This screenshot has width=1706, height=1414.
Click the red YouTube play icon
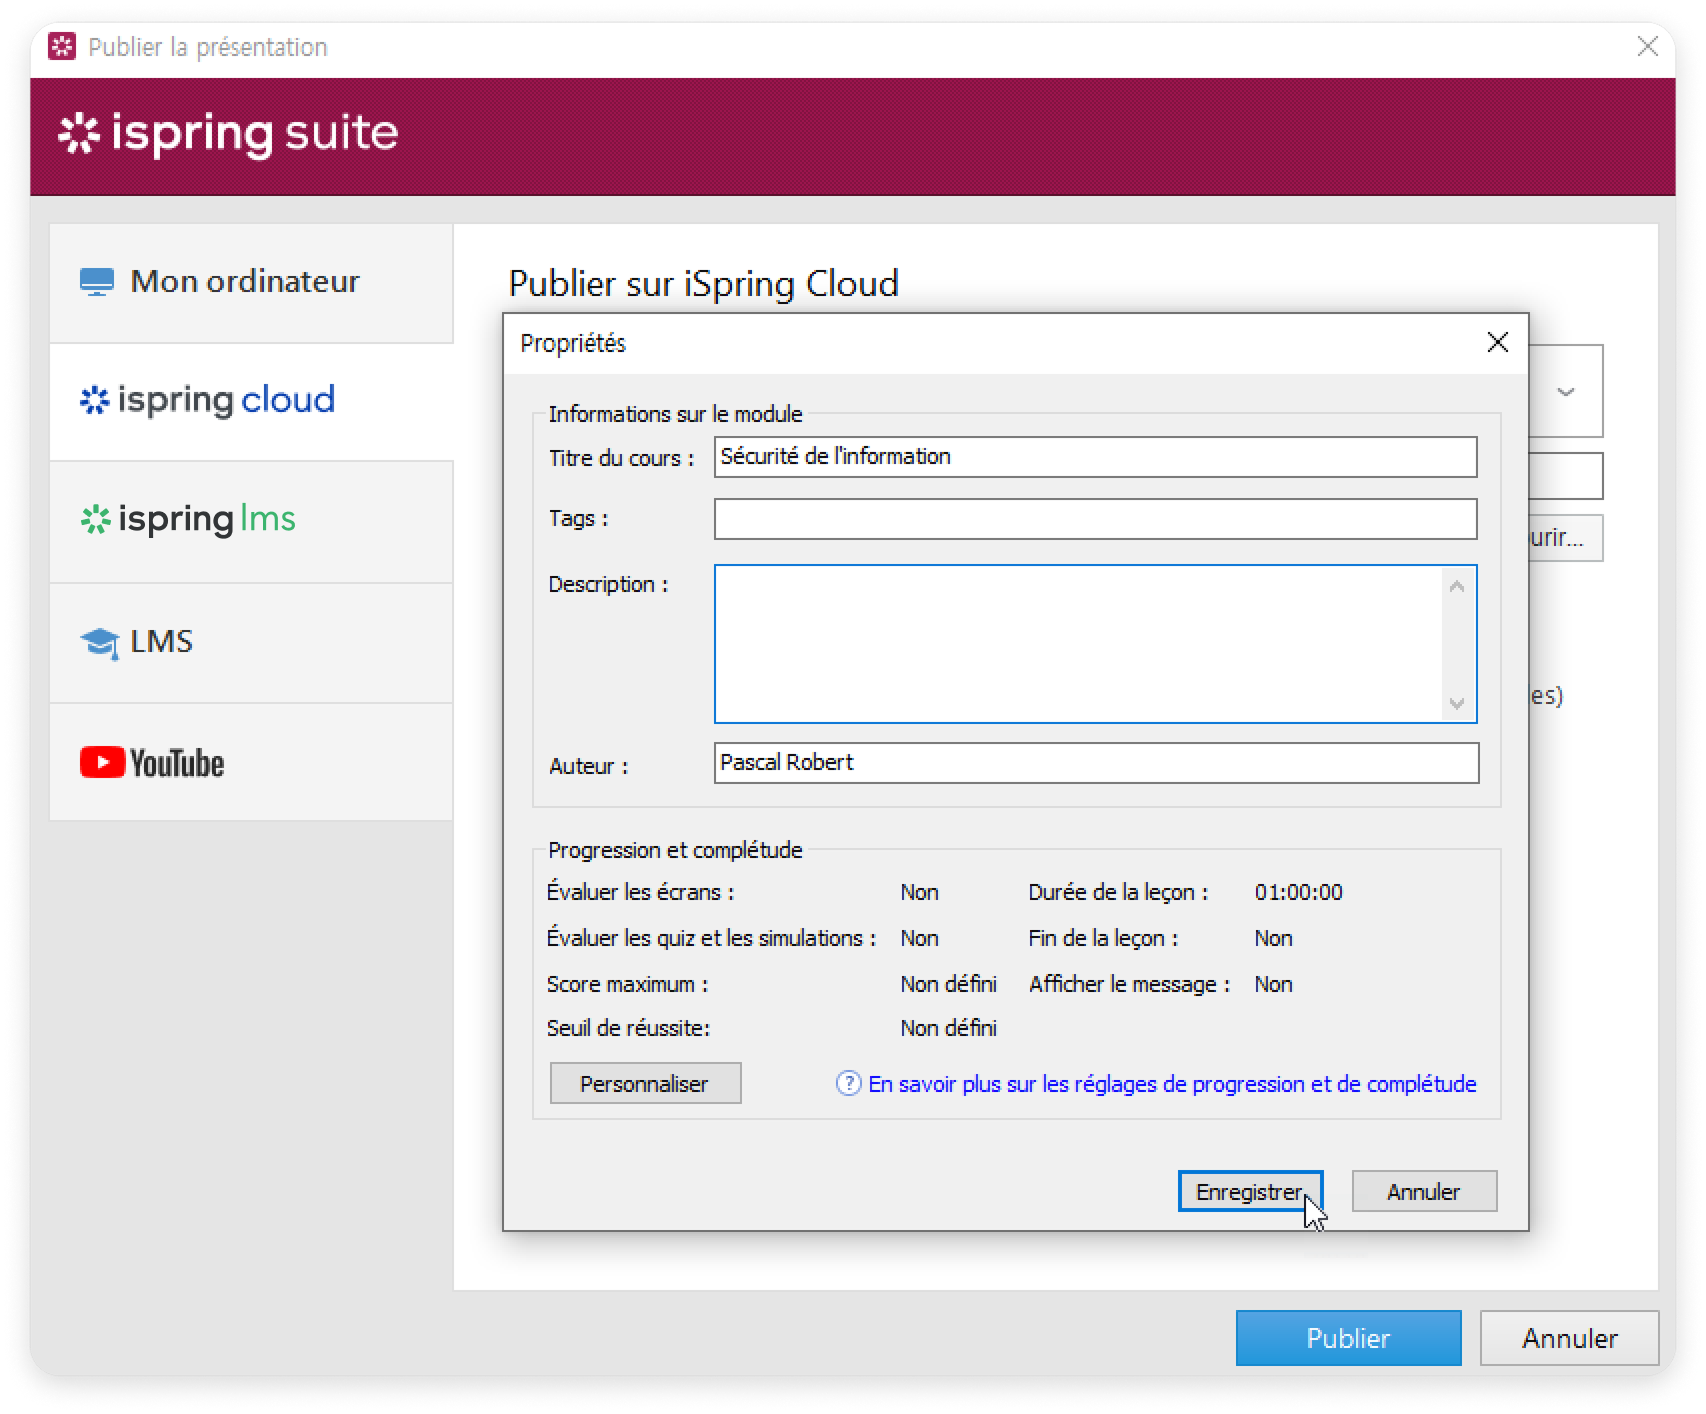point(102,762)
